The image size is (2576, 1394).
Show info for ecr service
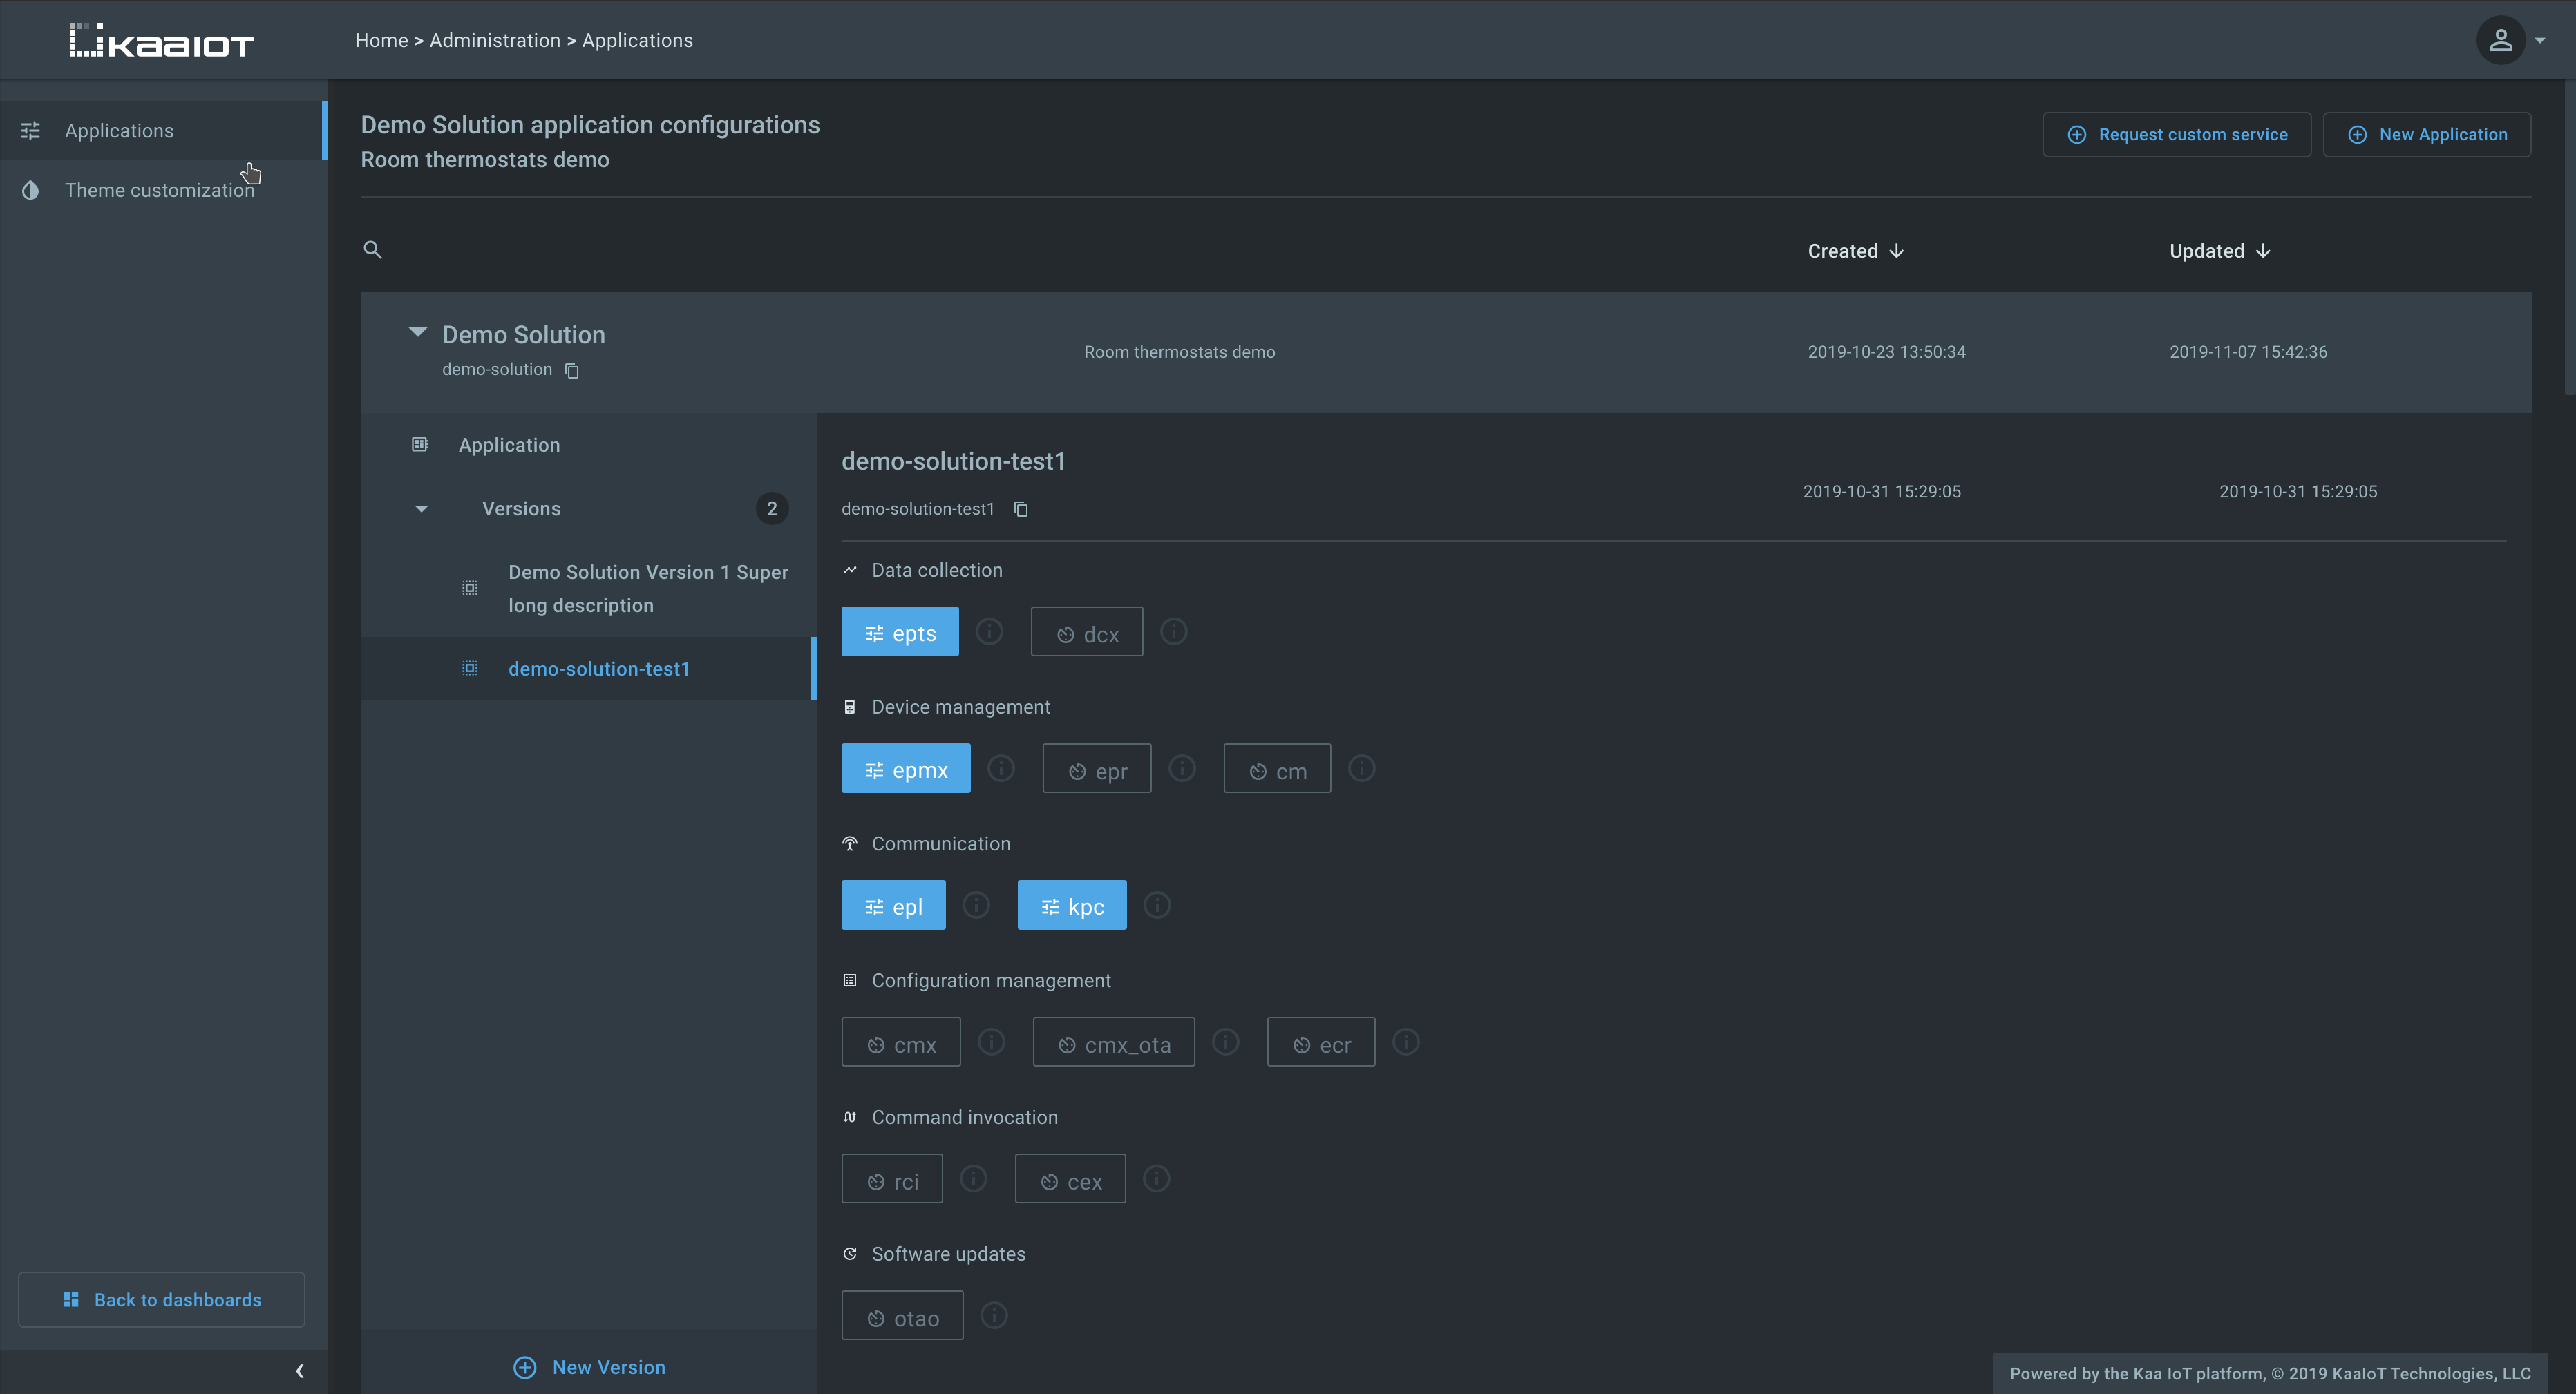point(1406,1042)
